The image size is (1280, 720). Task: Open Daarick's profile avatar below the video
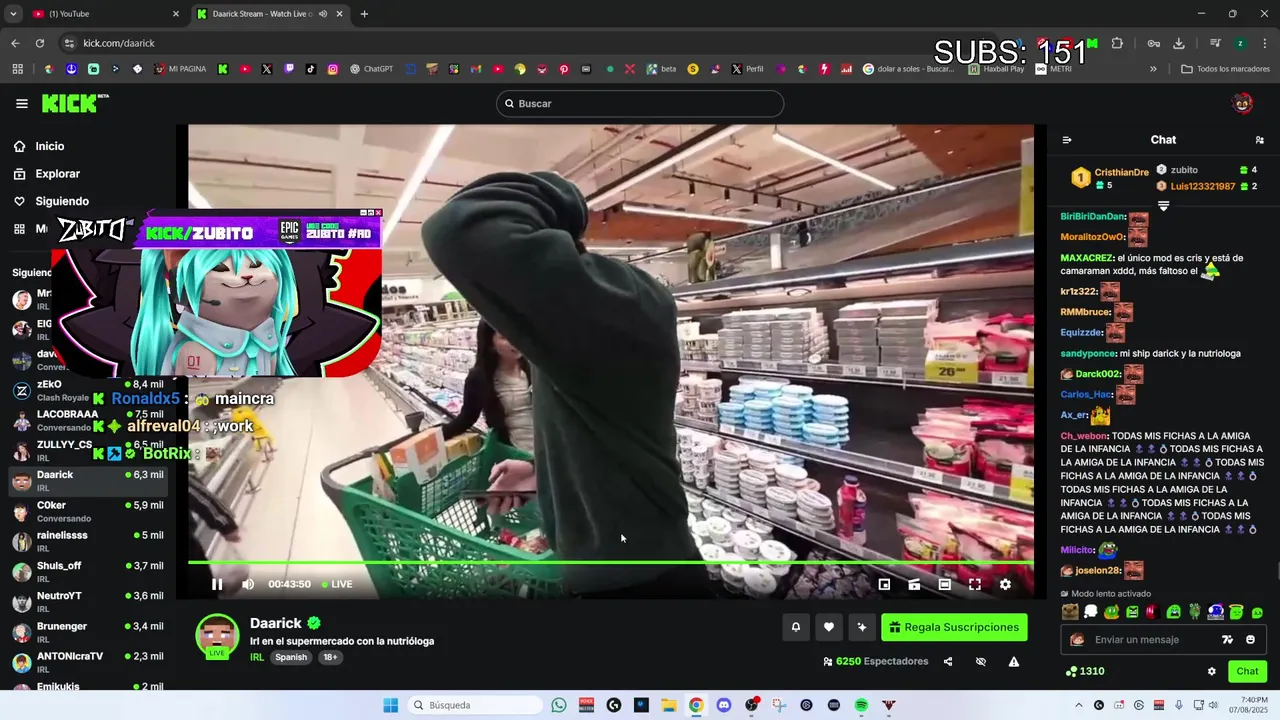pos(217,636)
